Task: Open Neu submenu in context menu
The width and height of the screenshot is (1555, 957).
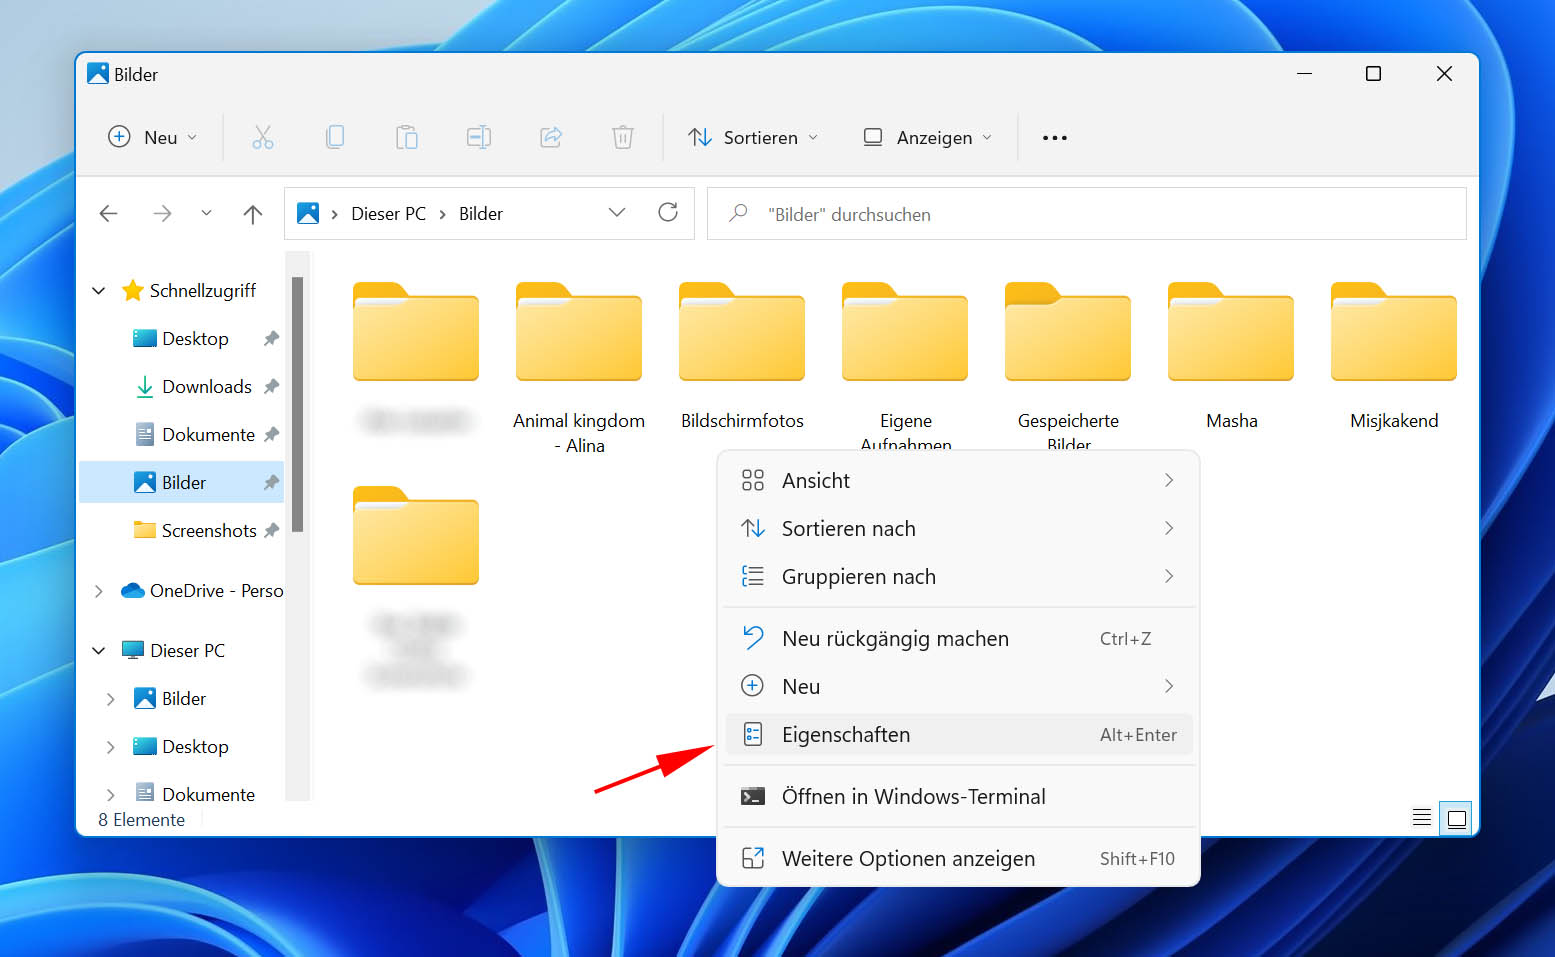Action: 958,687
